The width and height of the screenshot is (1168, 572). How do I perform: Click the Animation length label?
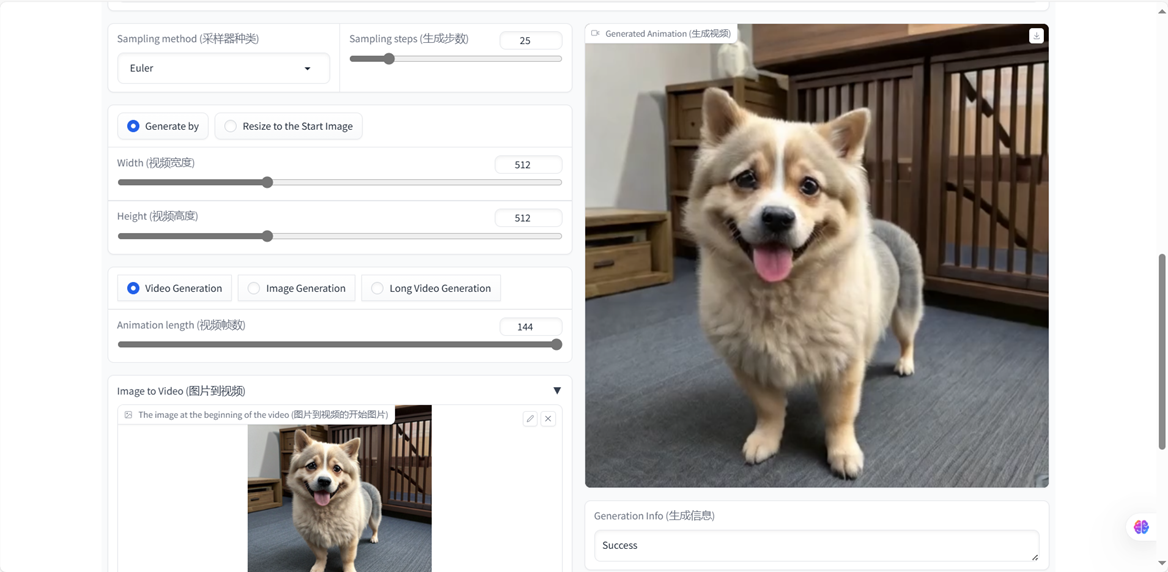(x=181, y=325)
